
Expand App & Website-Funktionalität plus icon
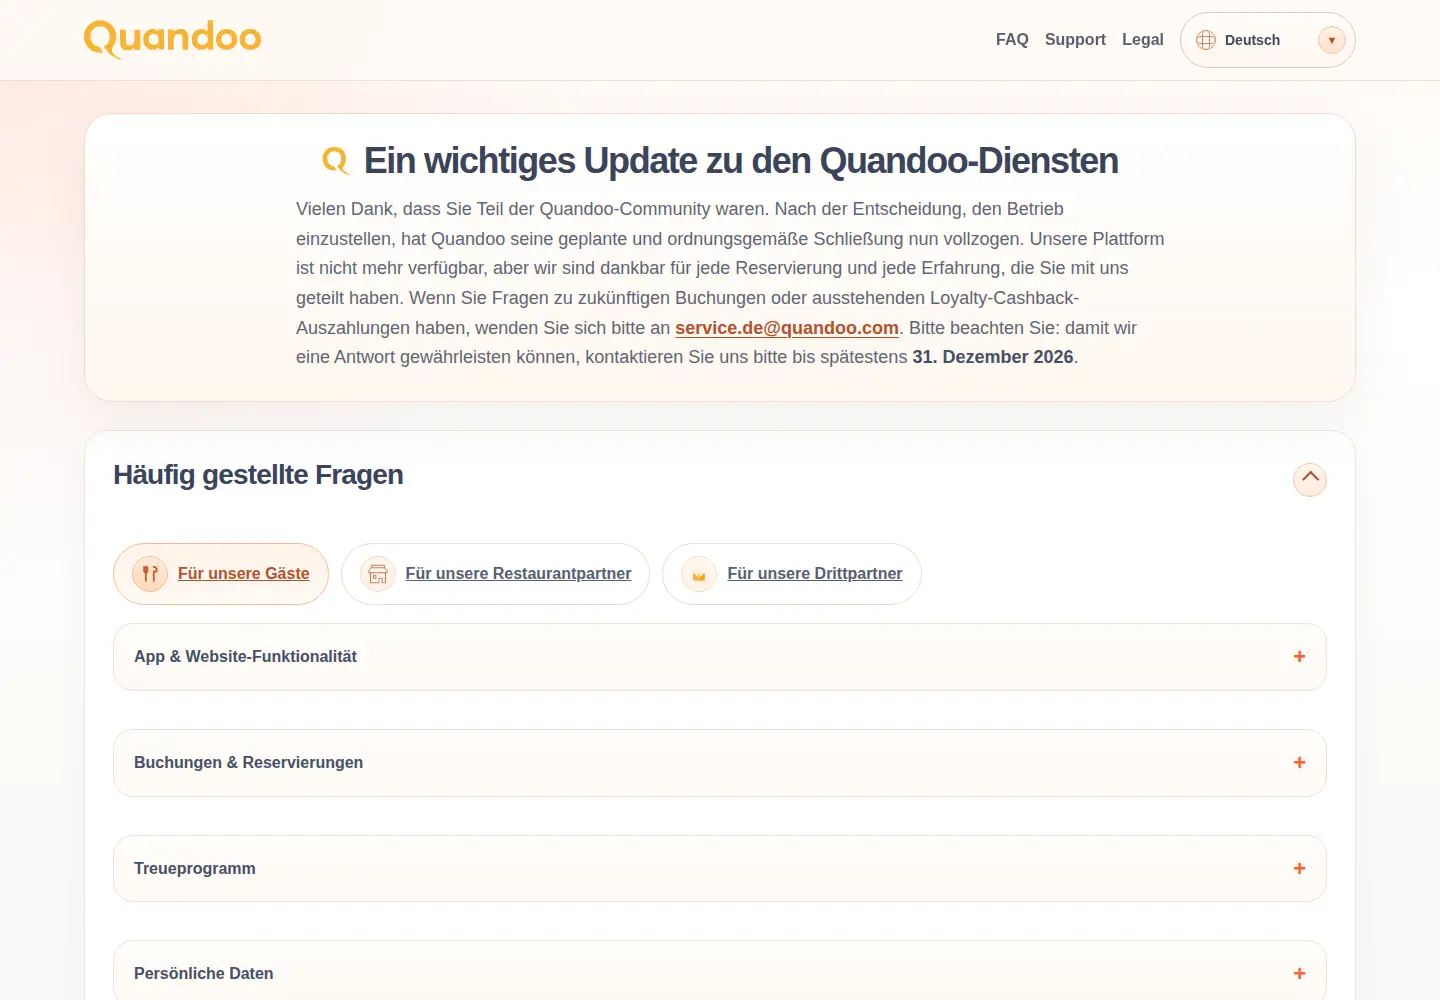(x=1299, y=657)
